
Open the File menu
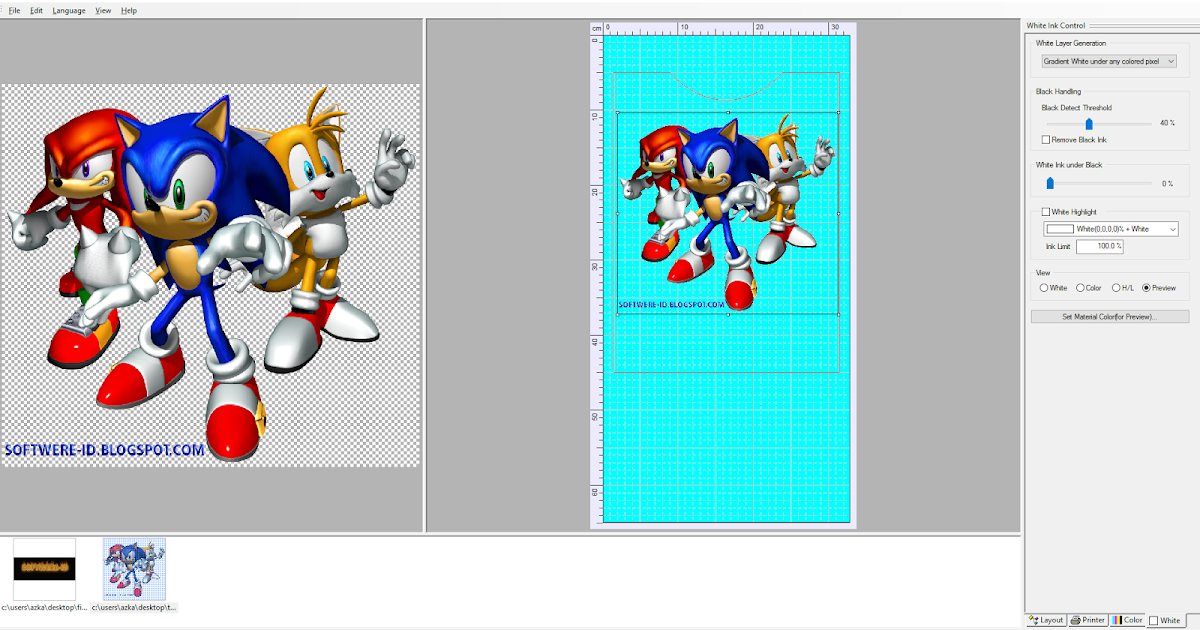pos(14,10)
